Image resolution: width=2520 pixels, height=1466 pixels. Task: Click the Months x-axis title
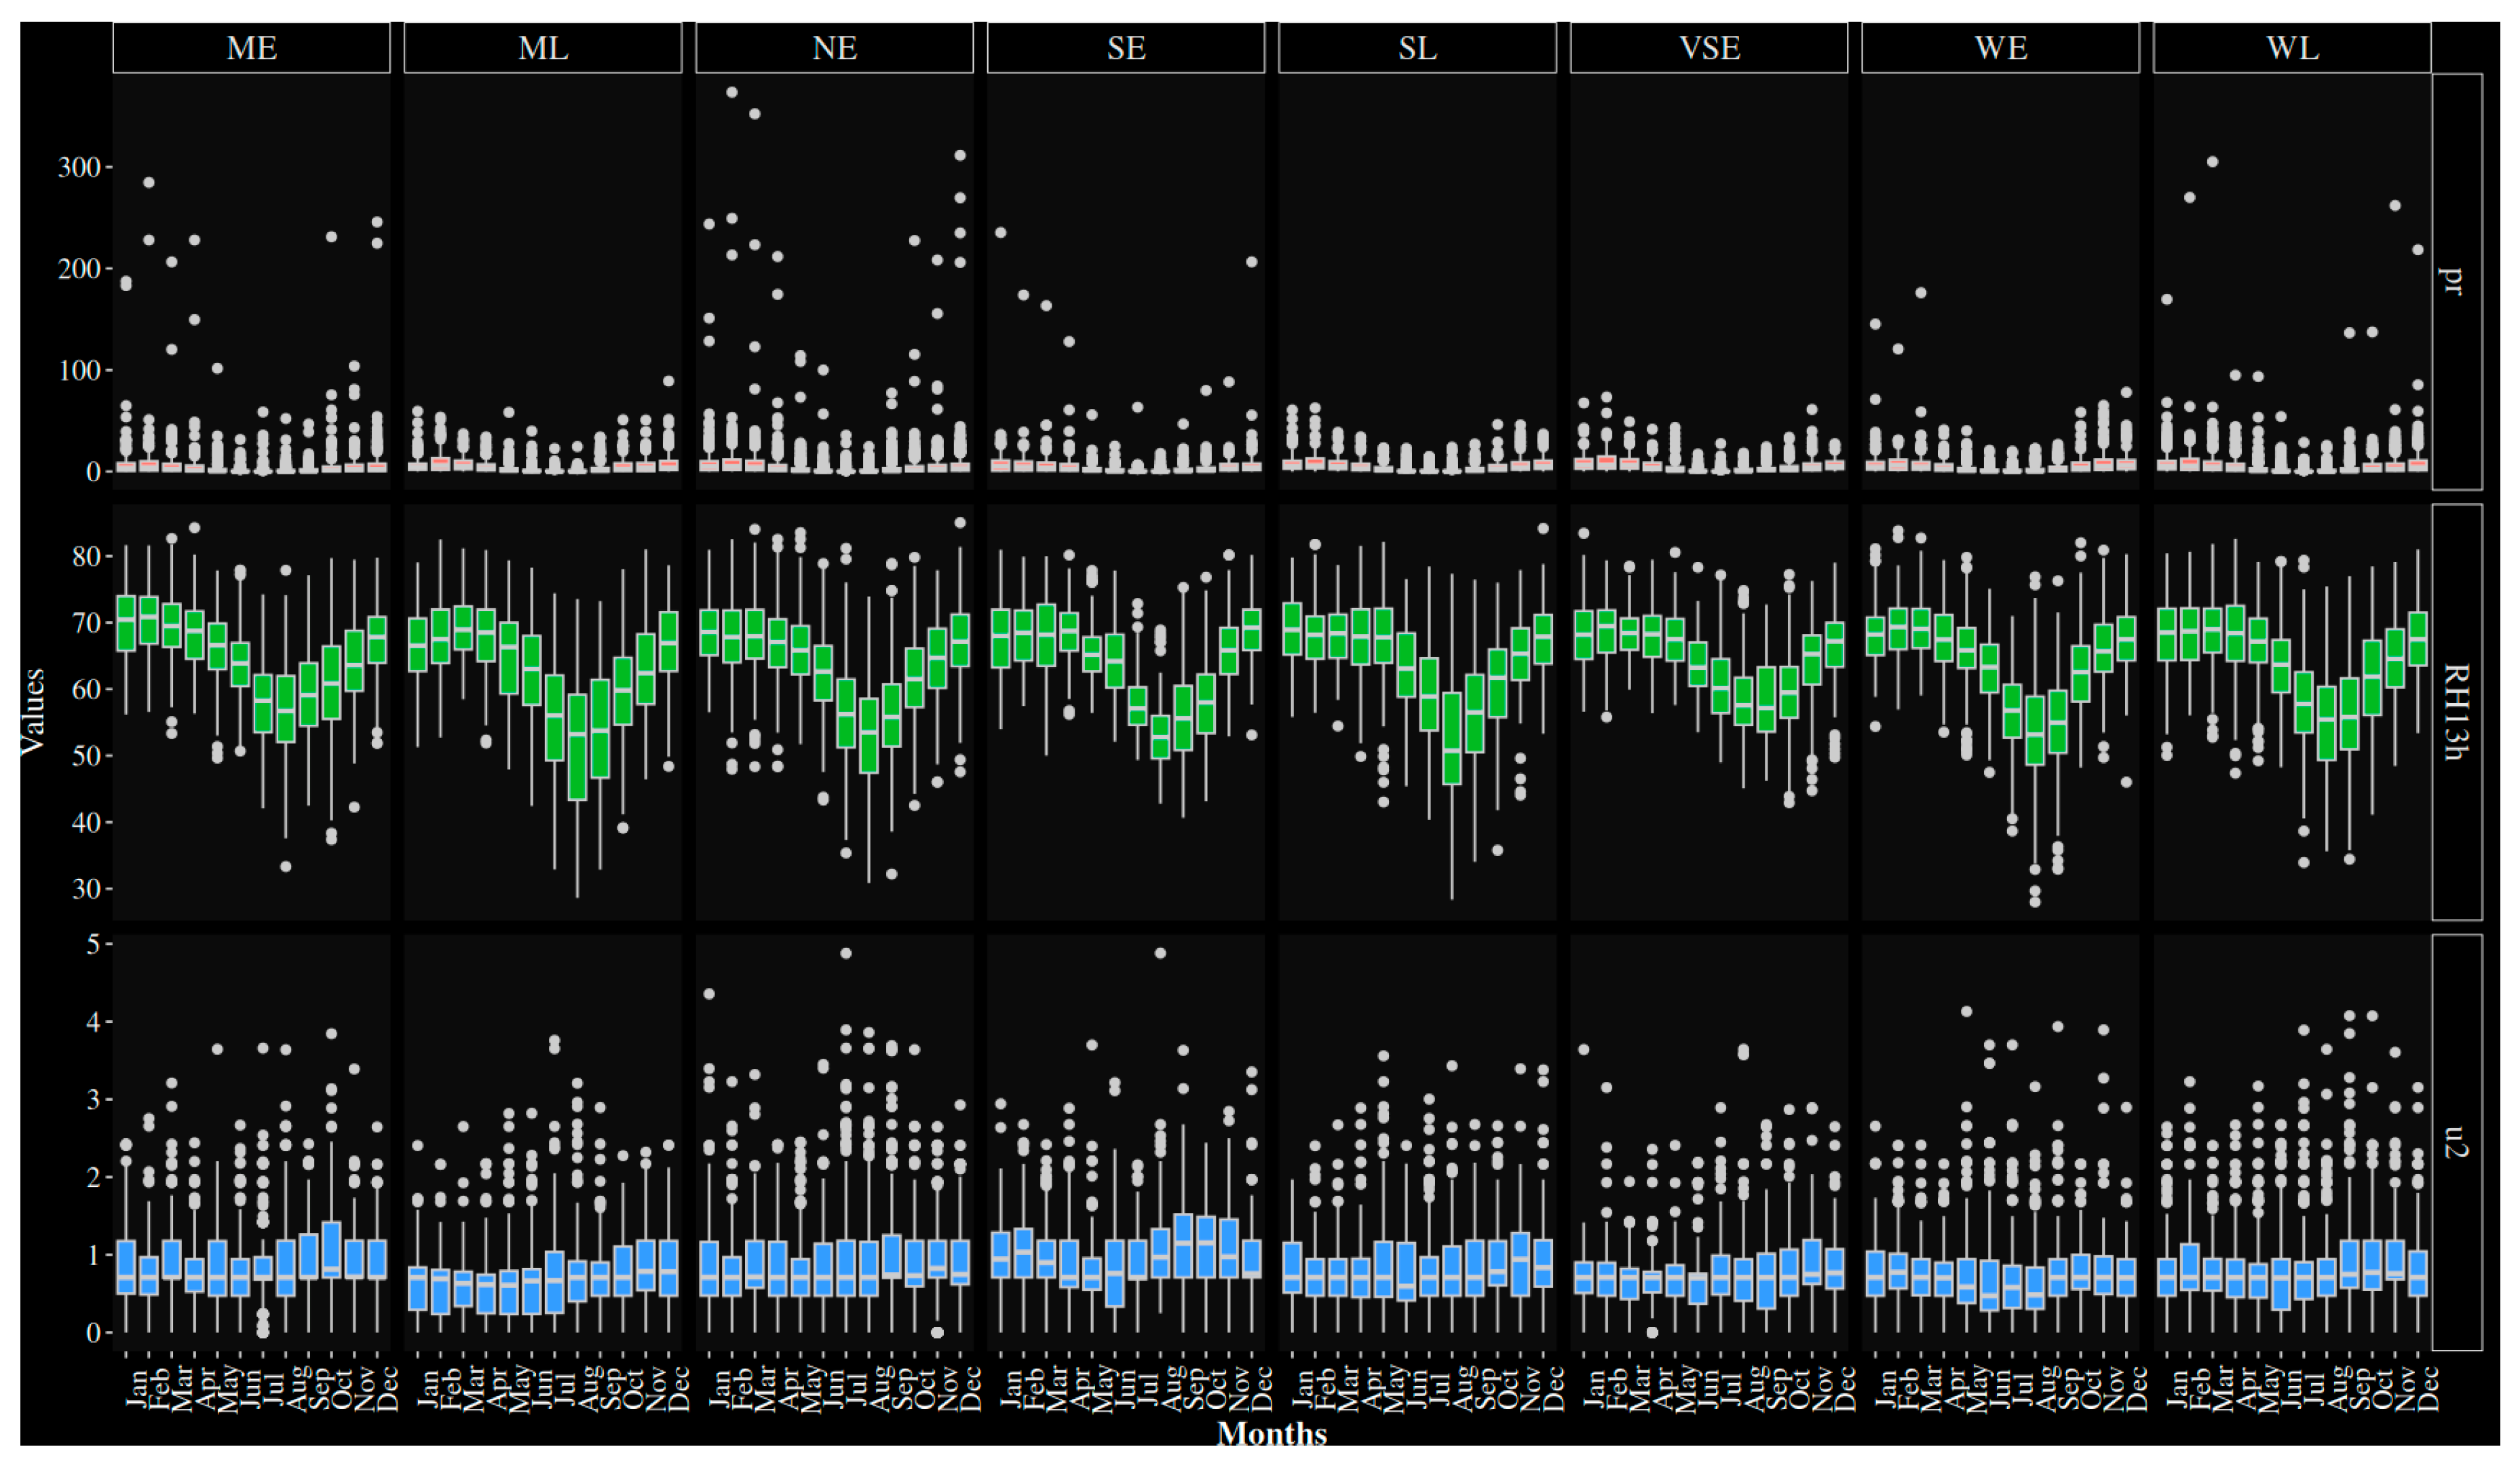tap(1271, 1434)
